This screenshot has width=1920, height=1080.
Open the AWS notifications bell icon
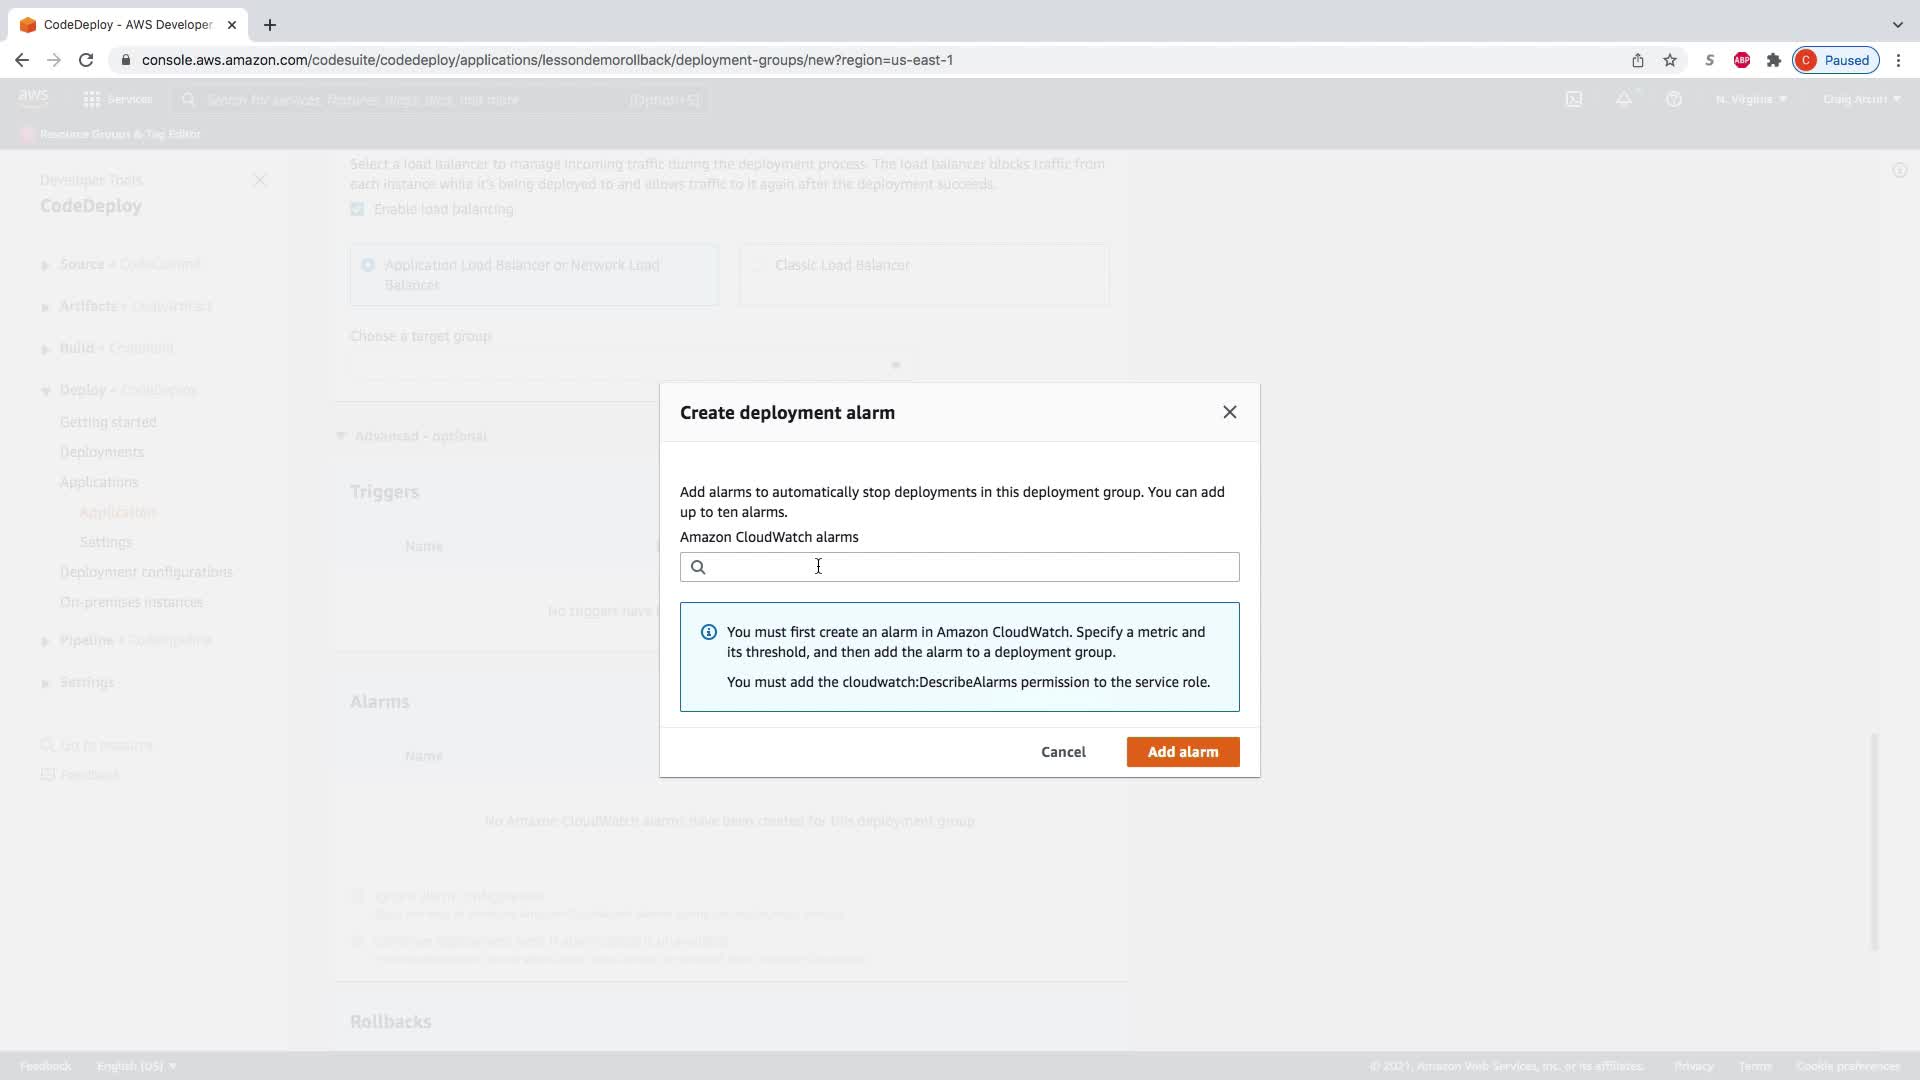[x=1624, y=99]
